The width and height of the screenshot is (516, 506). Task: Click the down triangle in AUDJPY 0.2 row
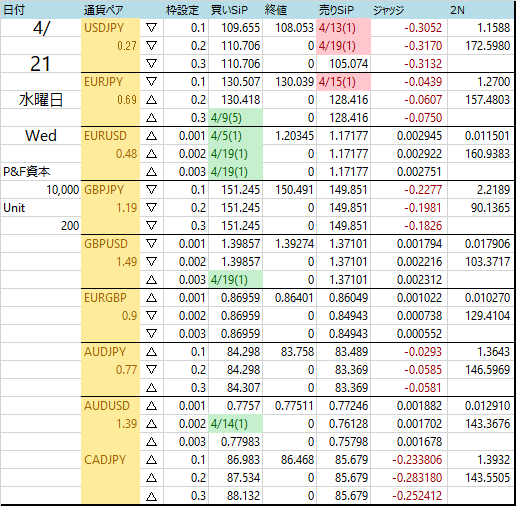point(152,370)
